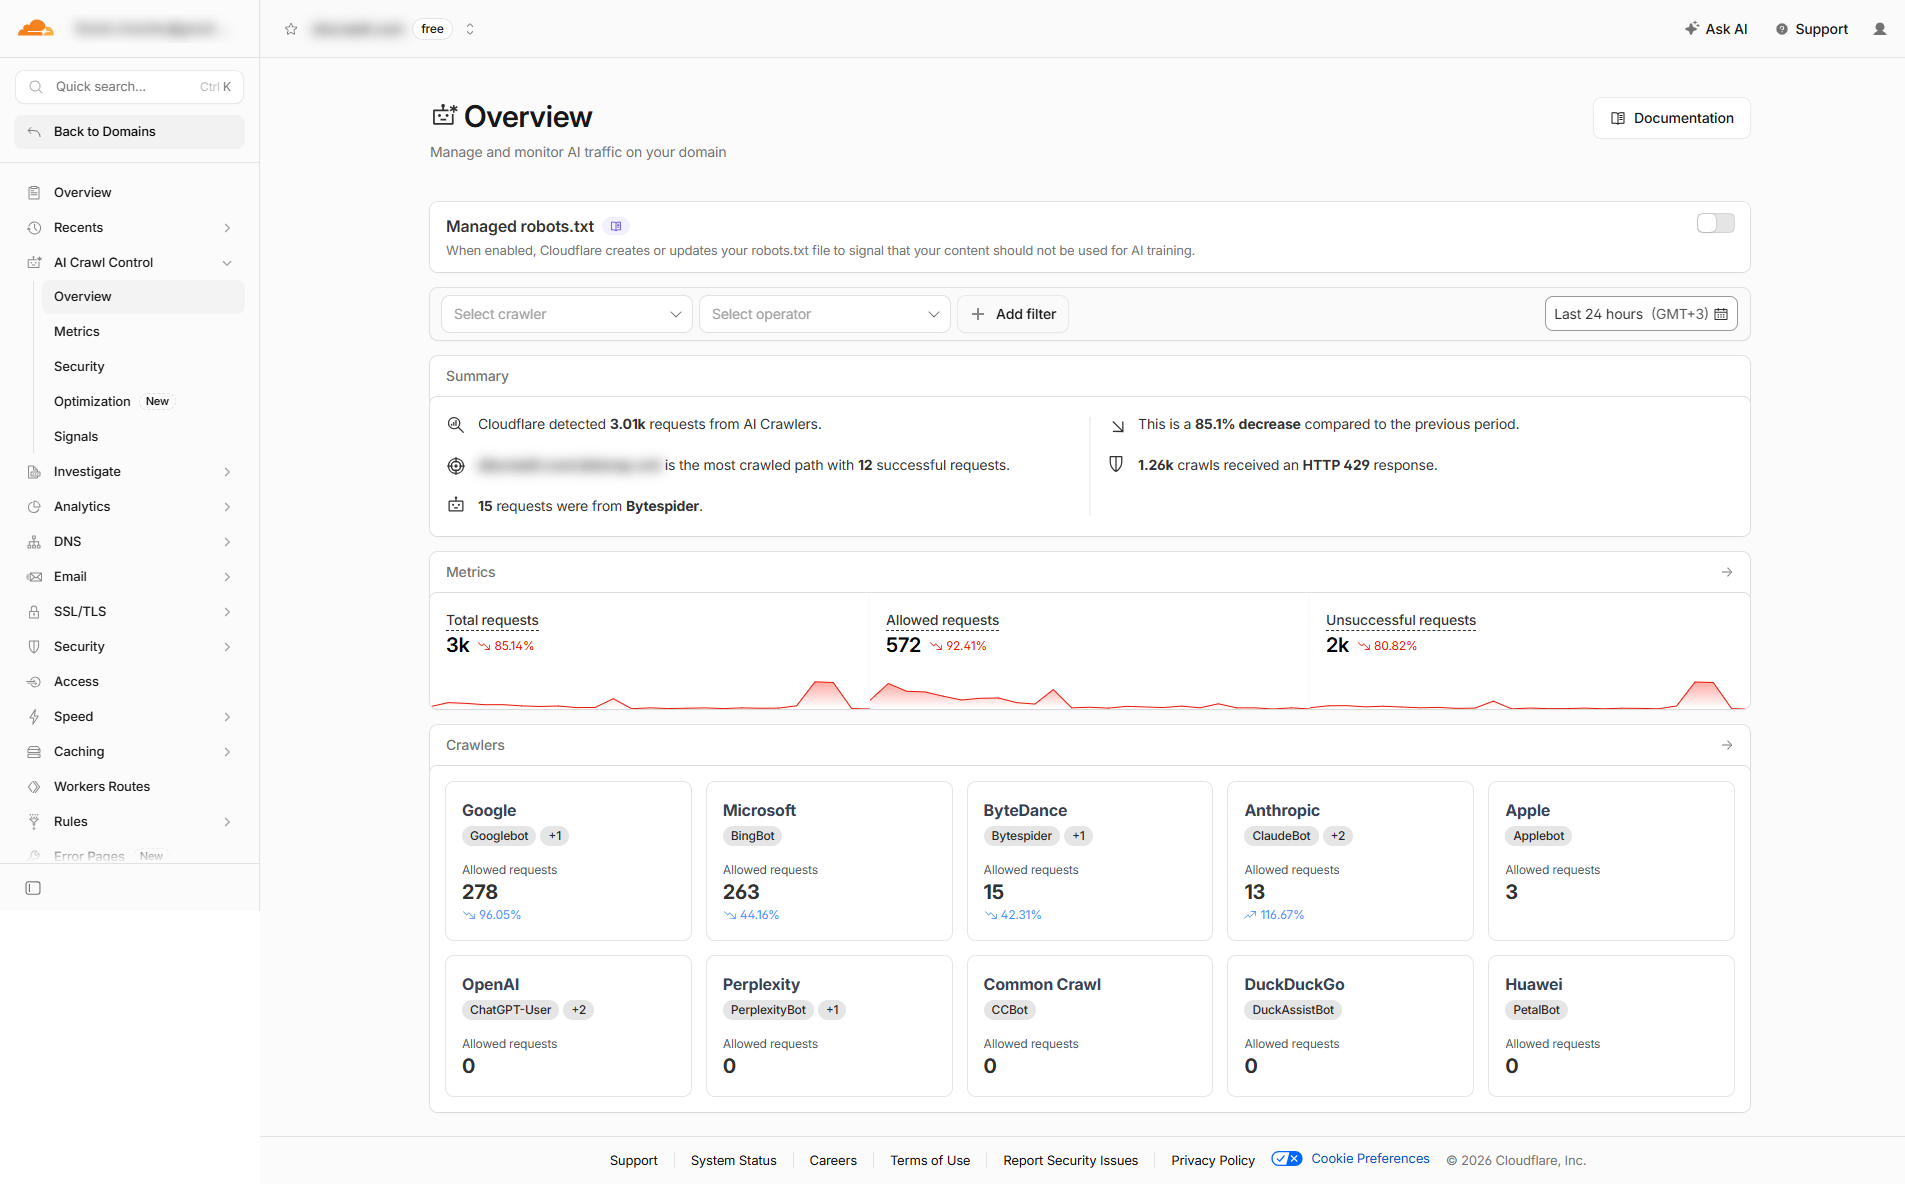Open the System Status footer link
Viewport: 1905px width, 1184px height.
[734, 1160]
